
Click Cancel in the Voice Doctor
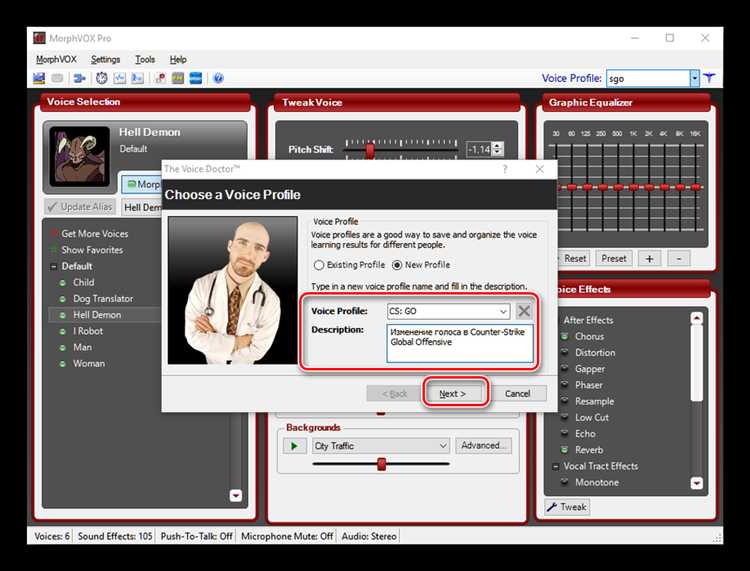pos(518,394)
